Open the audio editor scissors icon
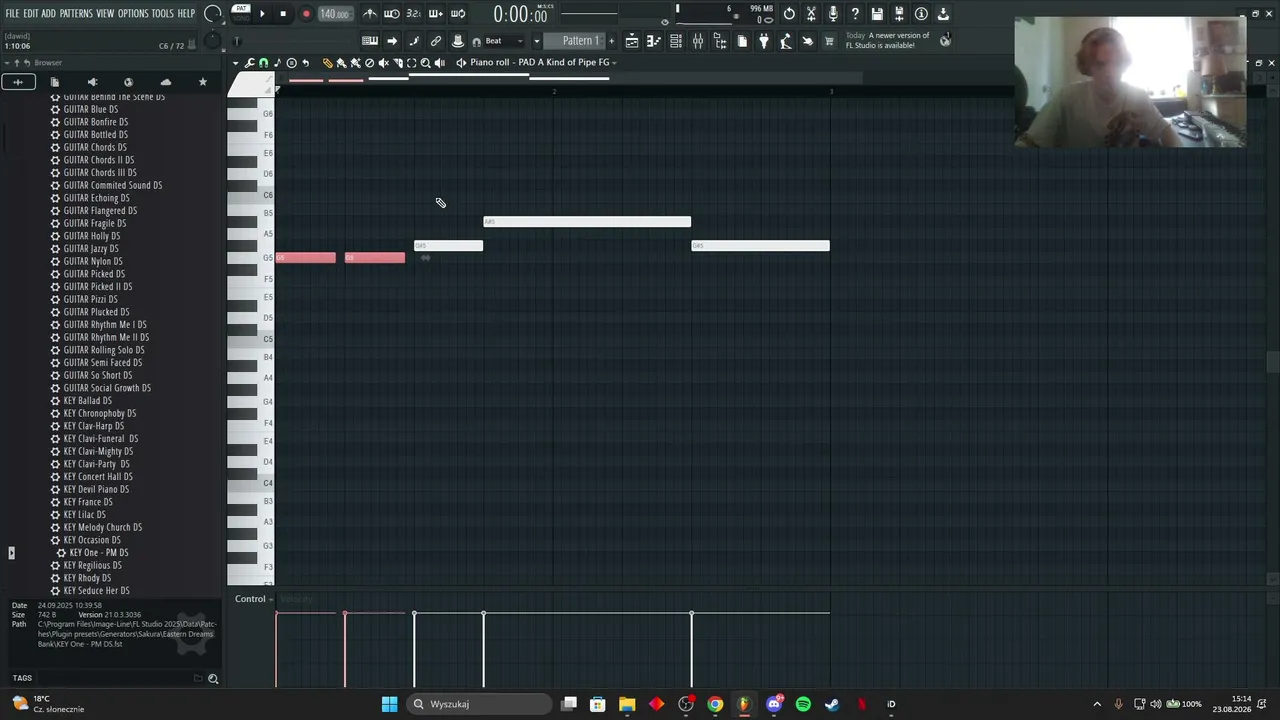Image resolution: width=1280 pixels, height=720 pixels. (x=811, y=14)
